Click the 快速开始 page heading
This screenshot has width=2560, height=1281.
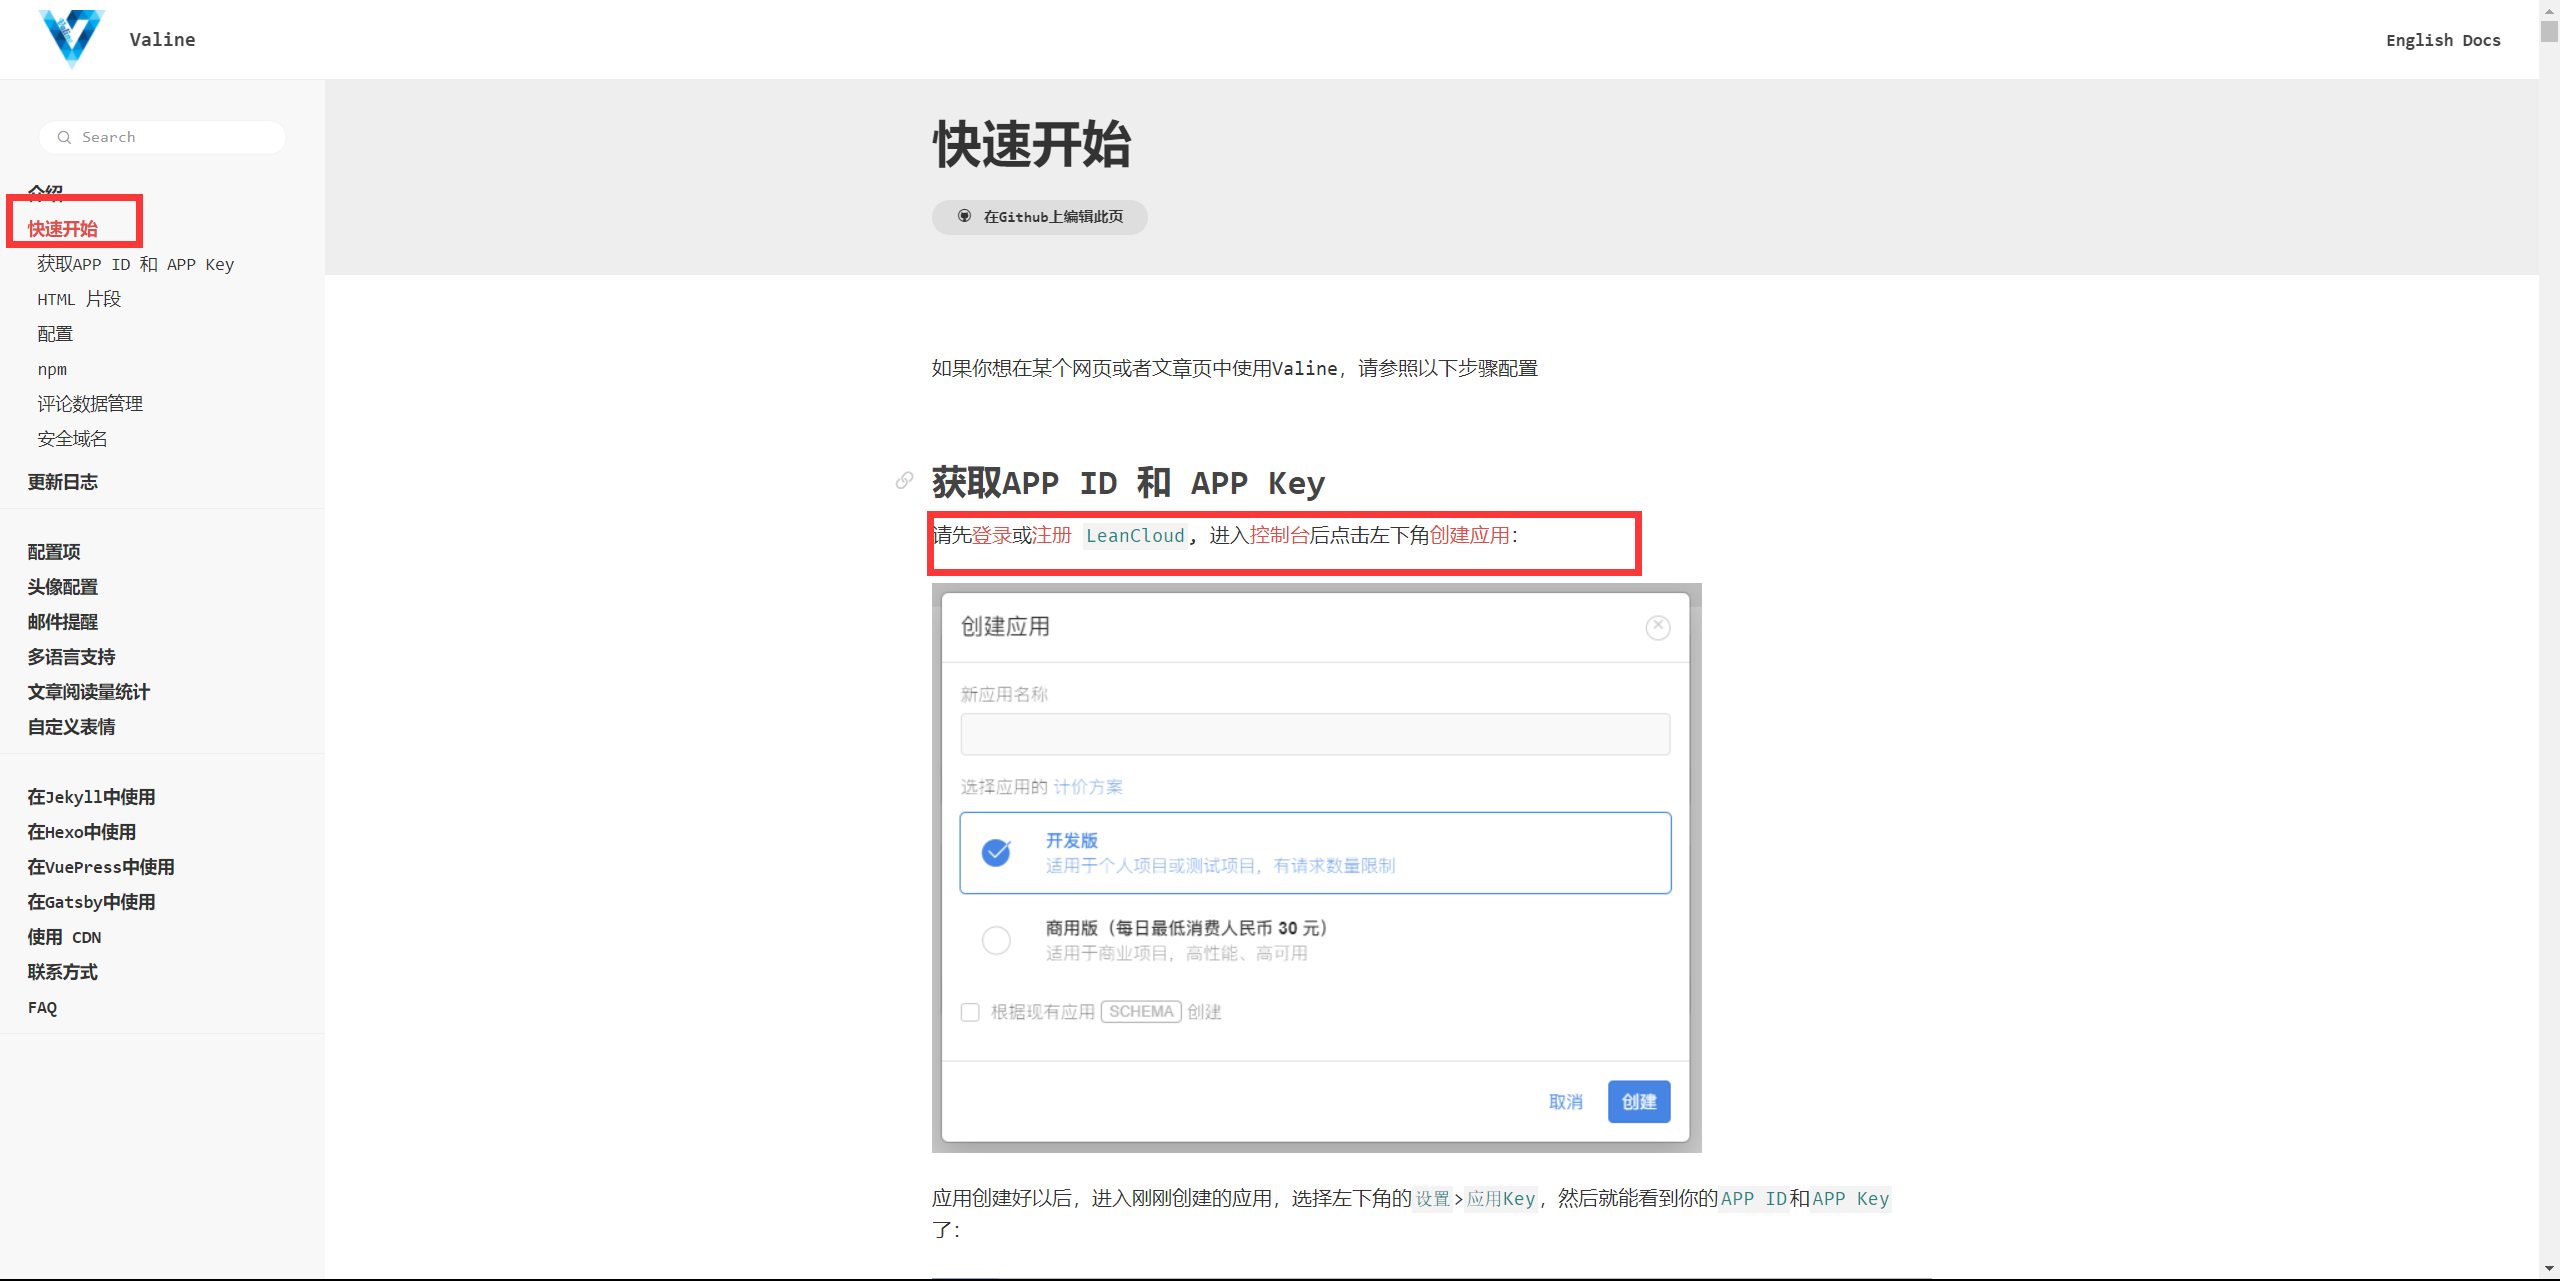(1031, 144)
